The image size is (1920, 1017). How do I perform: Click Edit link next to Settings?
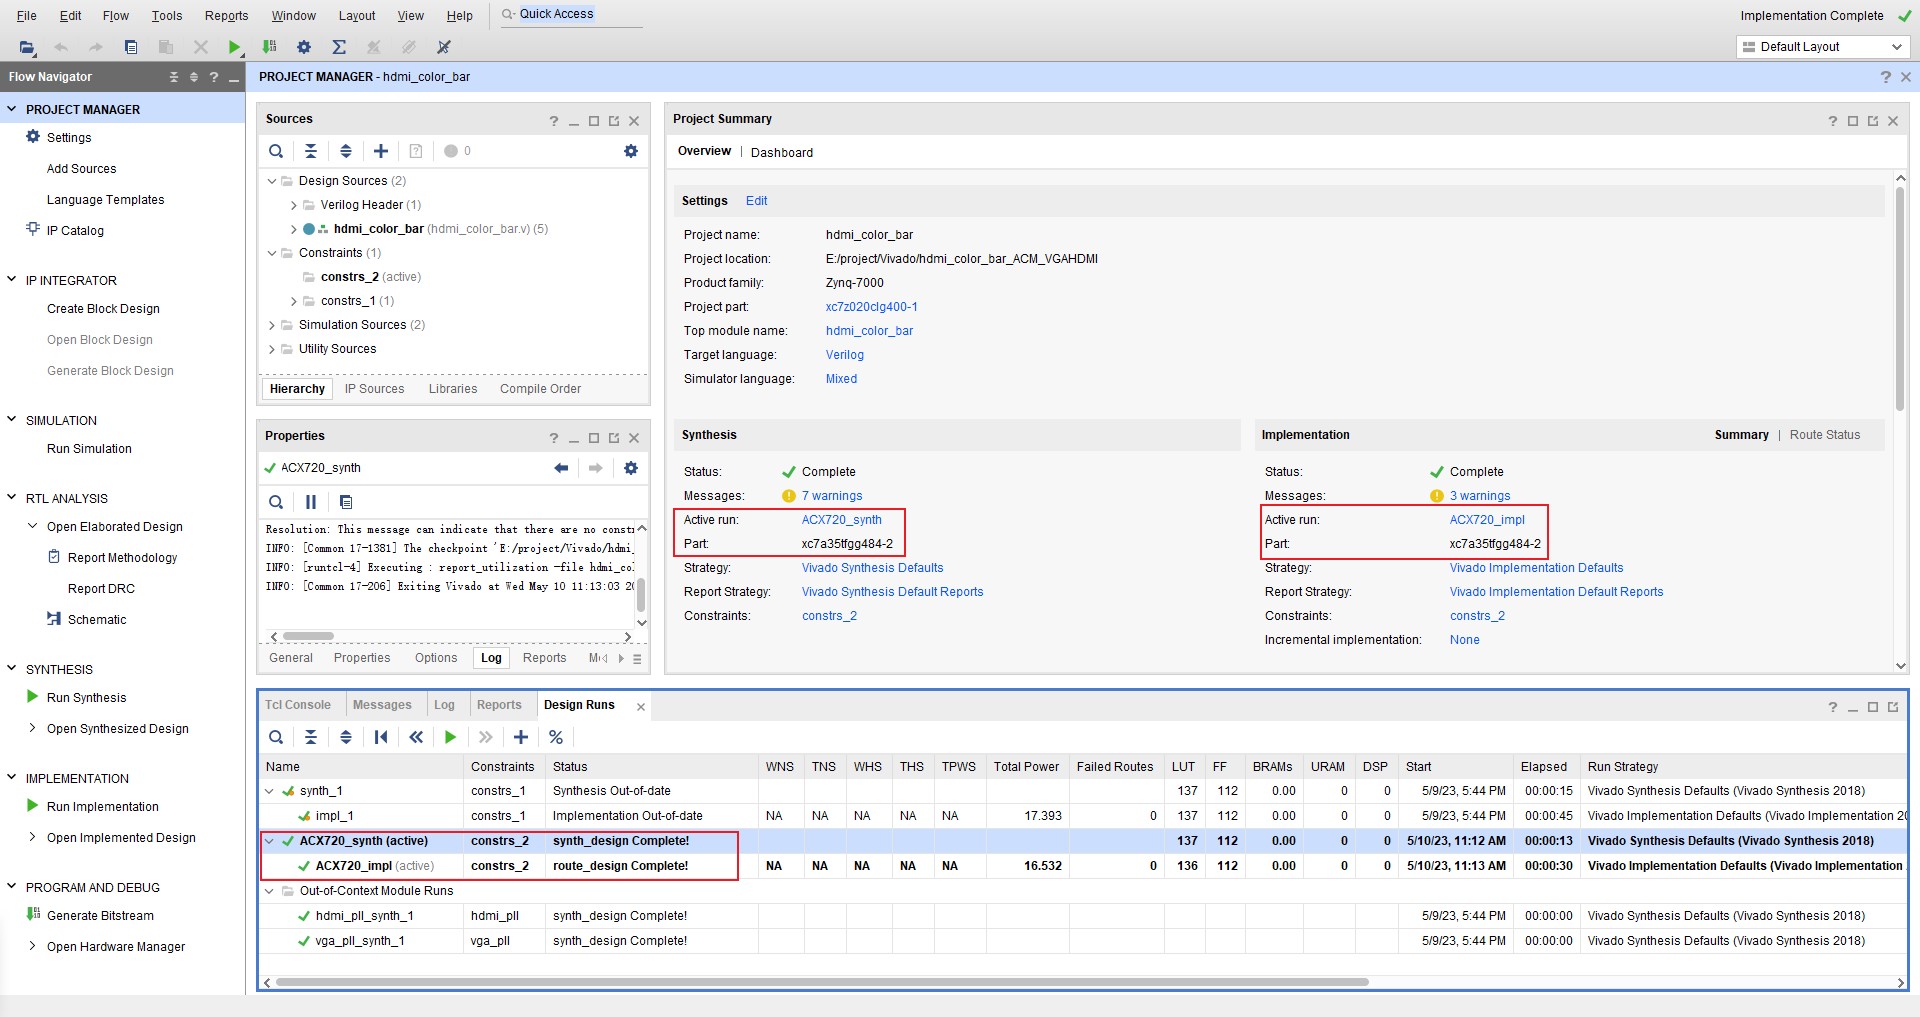[757, 201]
